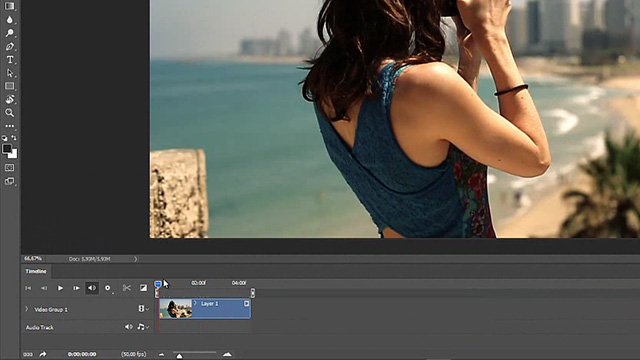This screenshot has height=360, width=640.
Task: Open the Edit Toolbar three-dots menu
Action: coord(9,126)
